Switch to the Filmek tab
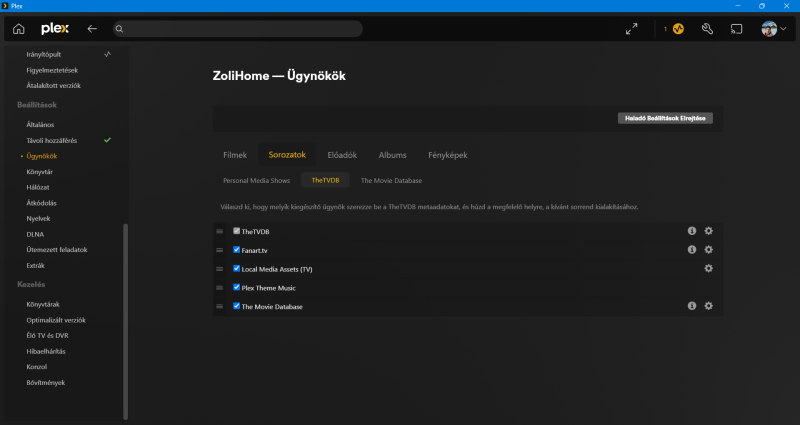This screenshot has width=800, height=425. tap(235, 155)
